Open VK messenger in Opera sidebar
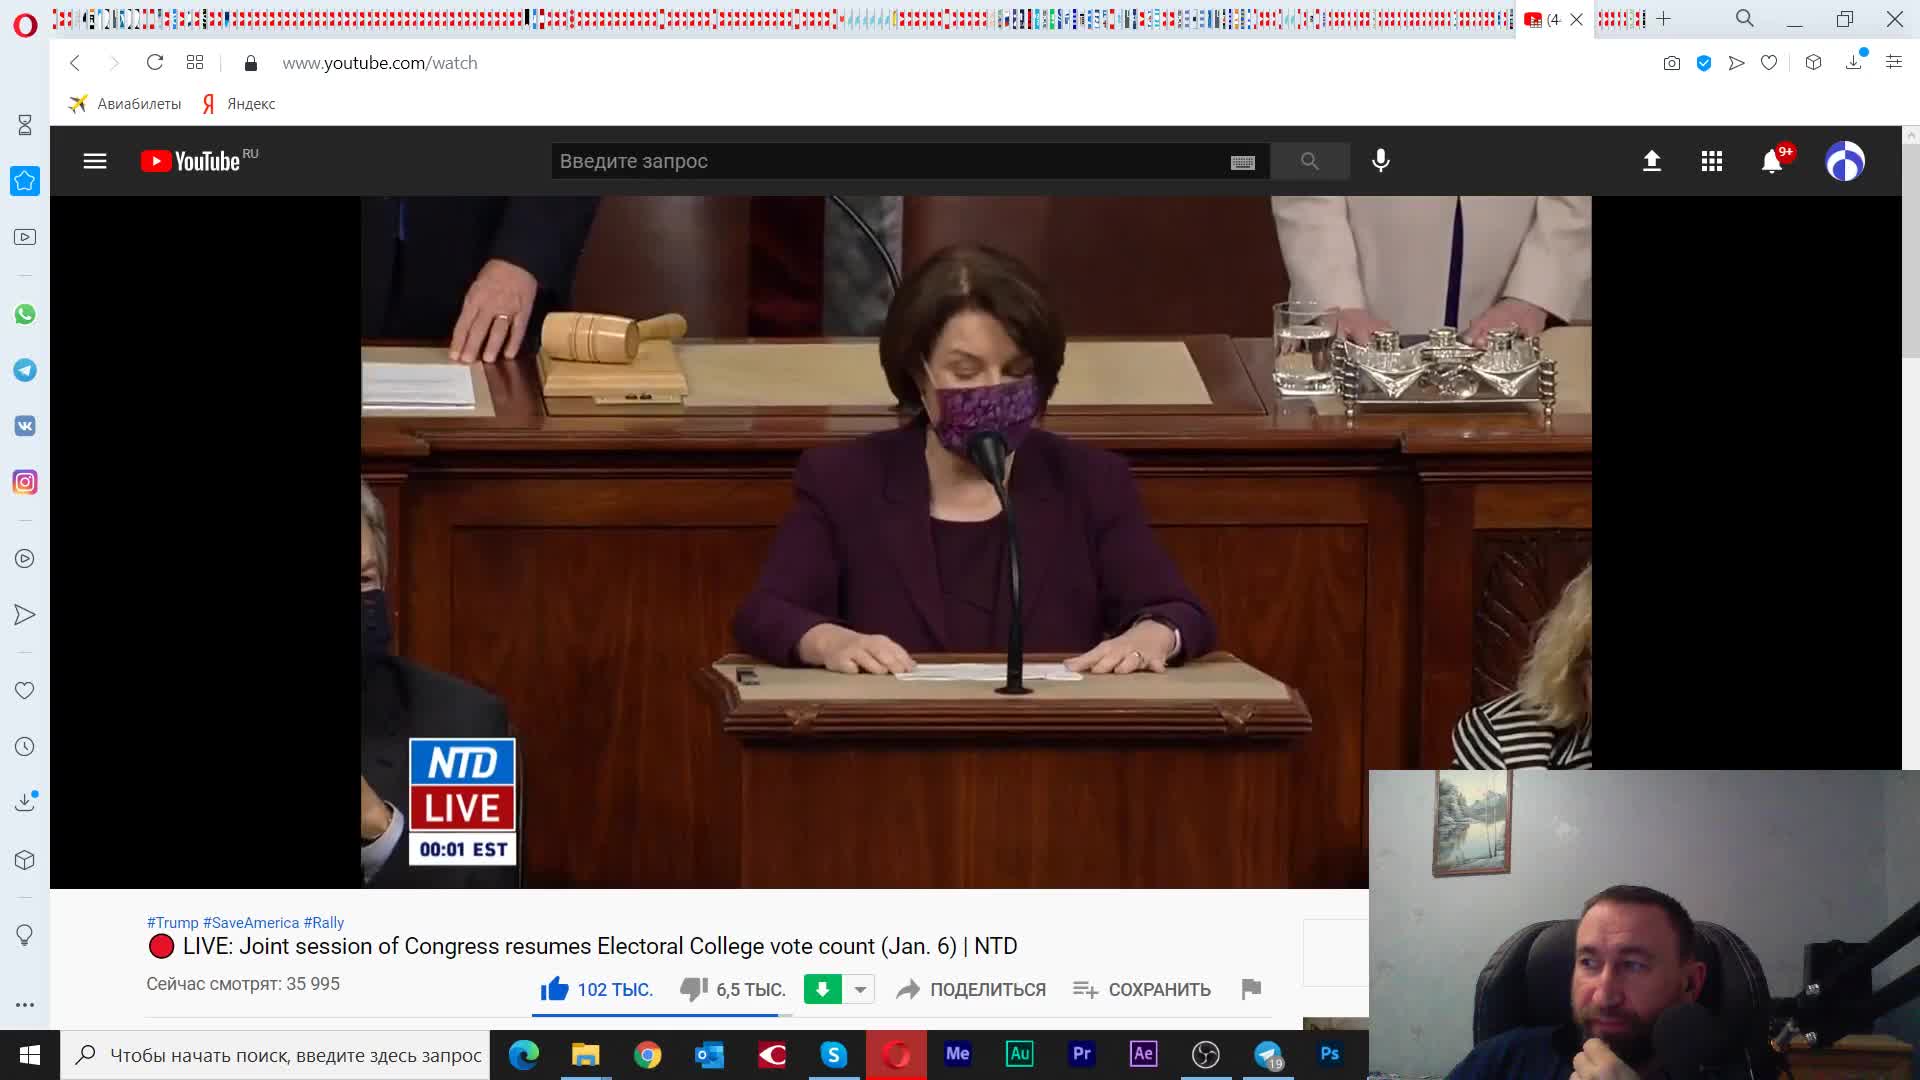The image size is (1920, 1080). pyautogui.click(x=25, y=426)
